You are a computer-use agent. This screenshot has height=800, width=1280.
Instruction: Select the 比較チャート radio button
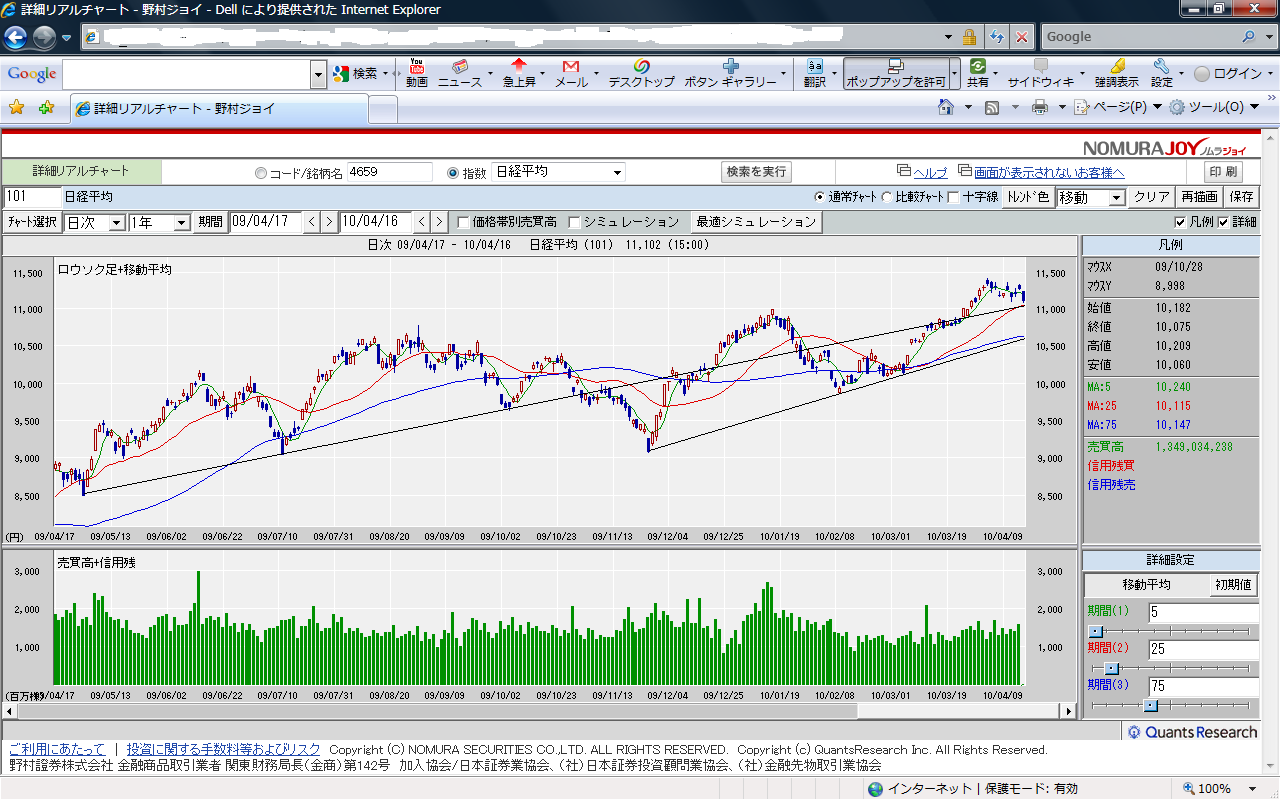pos(887,197)
